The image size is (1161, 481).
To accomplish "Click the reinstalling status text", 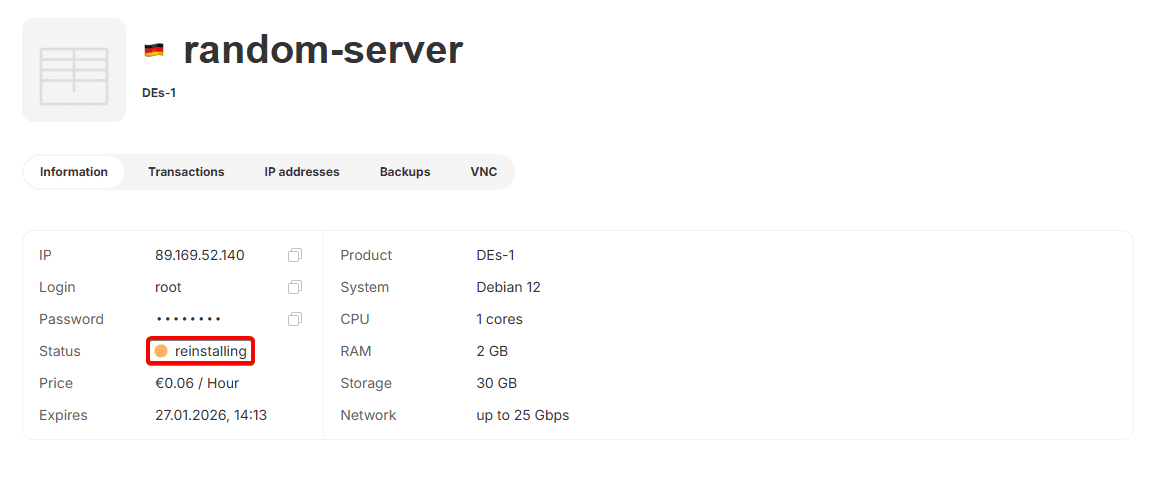I will pos(210,351).
